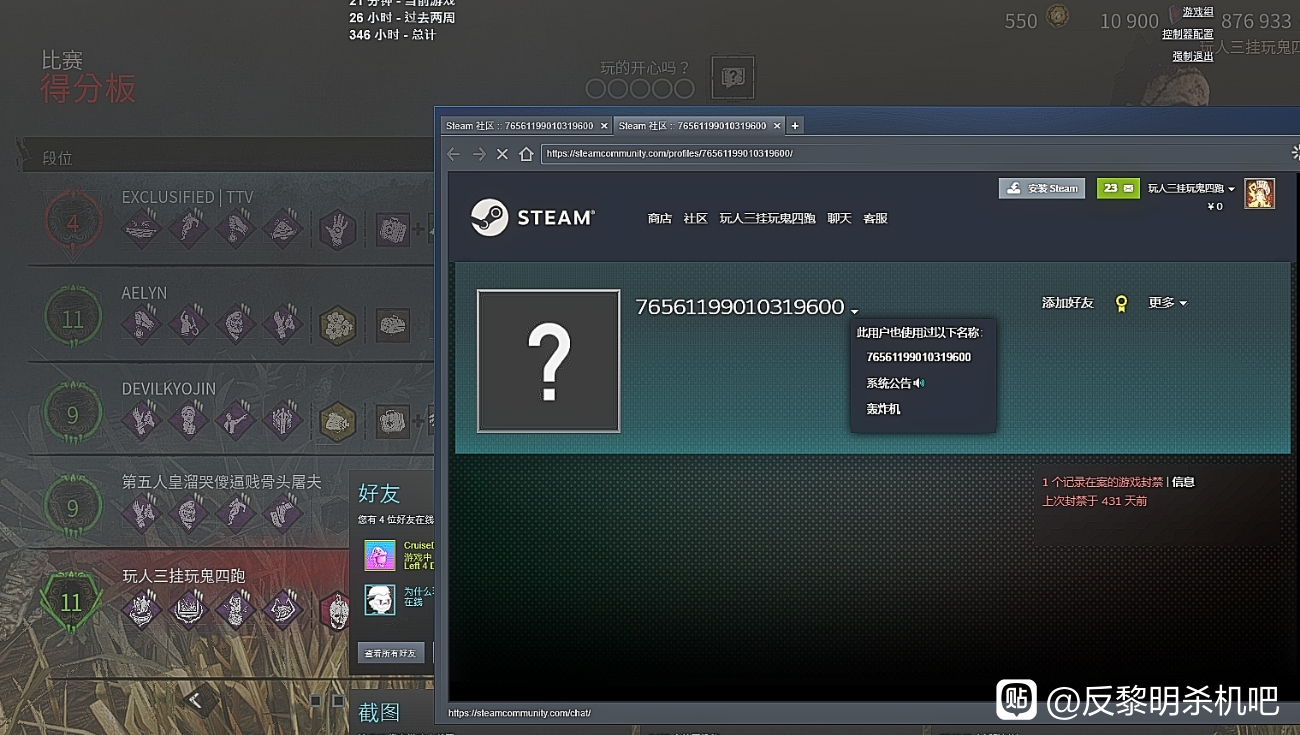Image resolution: width=1300 pixels, height=735 pixels.
Task: Select second perk in DEVILKYOJIN row
Action: point(188,421)
